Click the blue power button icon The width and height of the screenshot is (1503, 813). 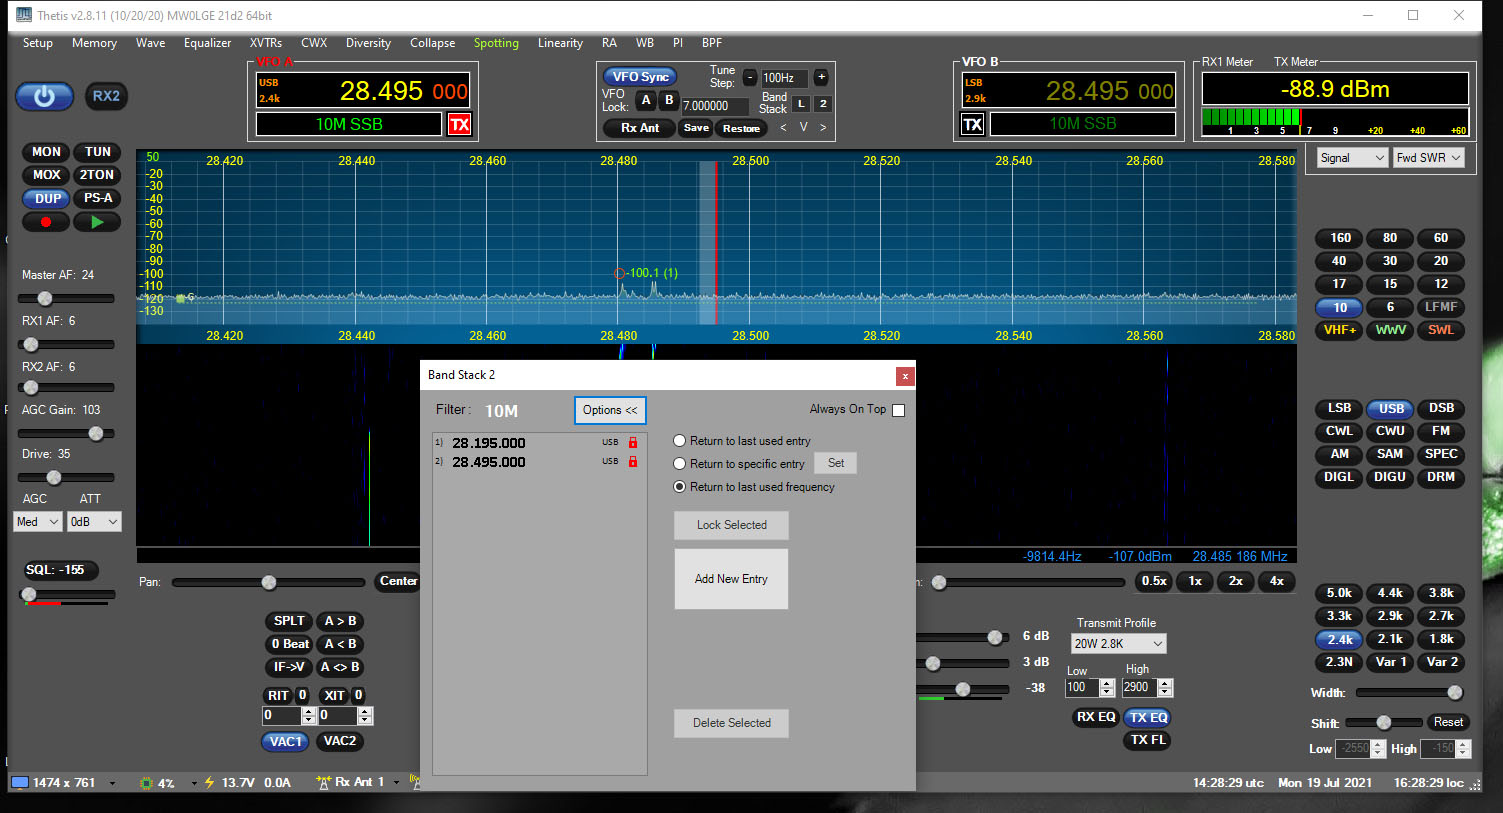[44, 96]
